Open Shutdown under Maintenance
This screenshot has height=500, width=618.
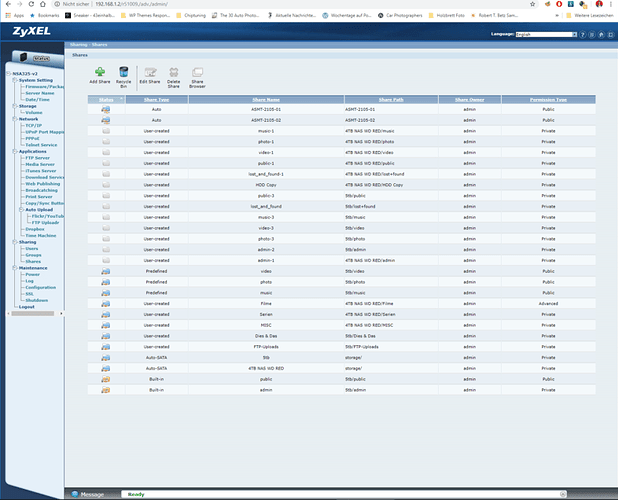[x=37, y=300]
